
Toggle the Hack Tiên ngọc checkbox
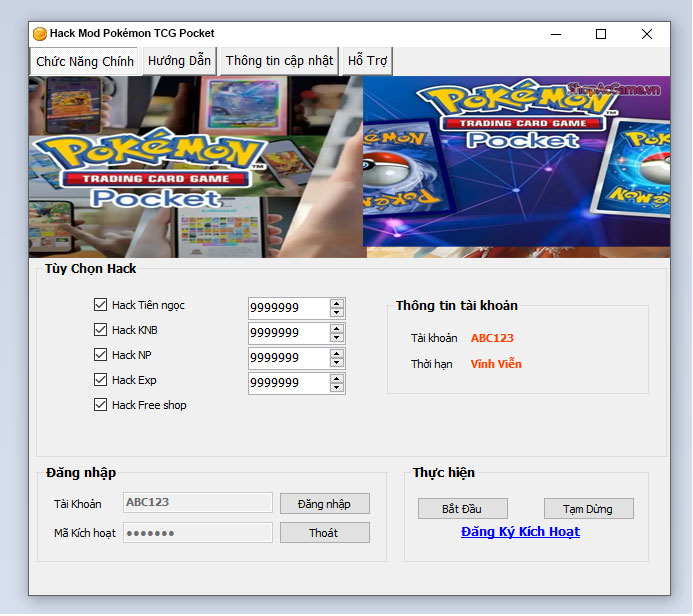tap(100, 304)
